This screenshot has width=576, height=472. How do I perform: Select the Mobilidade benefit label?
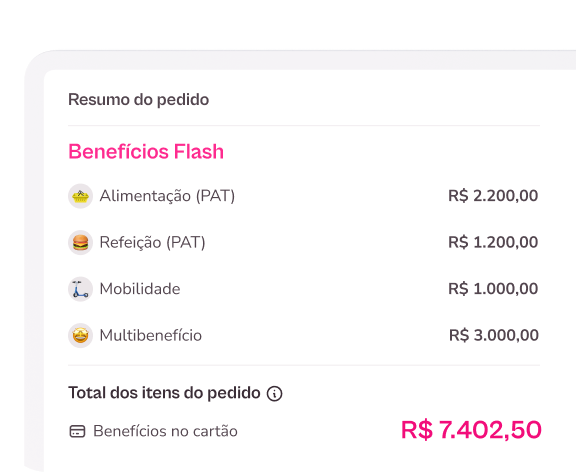pyautogui.click(x=140, y=289)
